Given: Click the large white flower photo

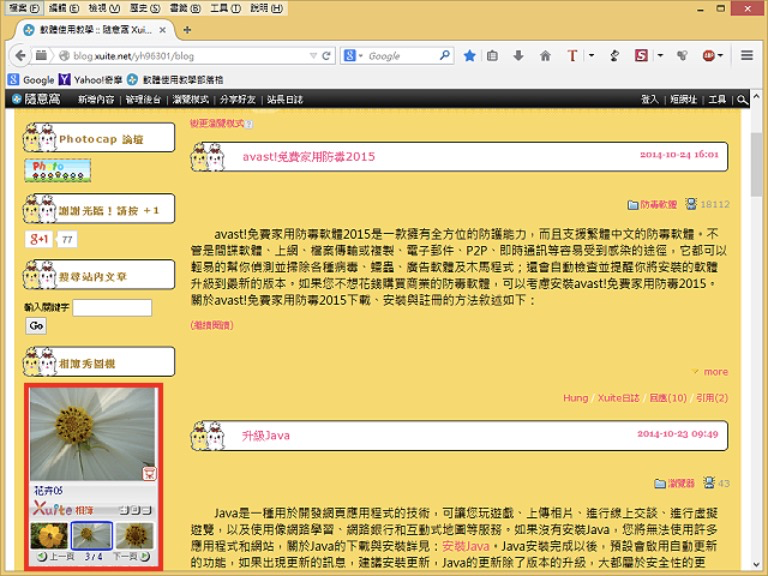Looking at the screenshot, I should coord(92,434).
